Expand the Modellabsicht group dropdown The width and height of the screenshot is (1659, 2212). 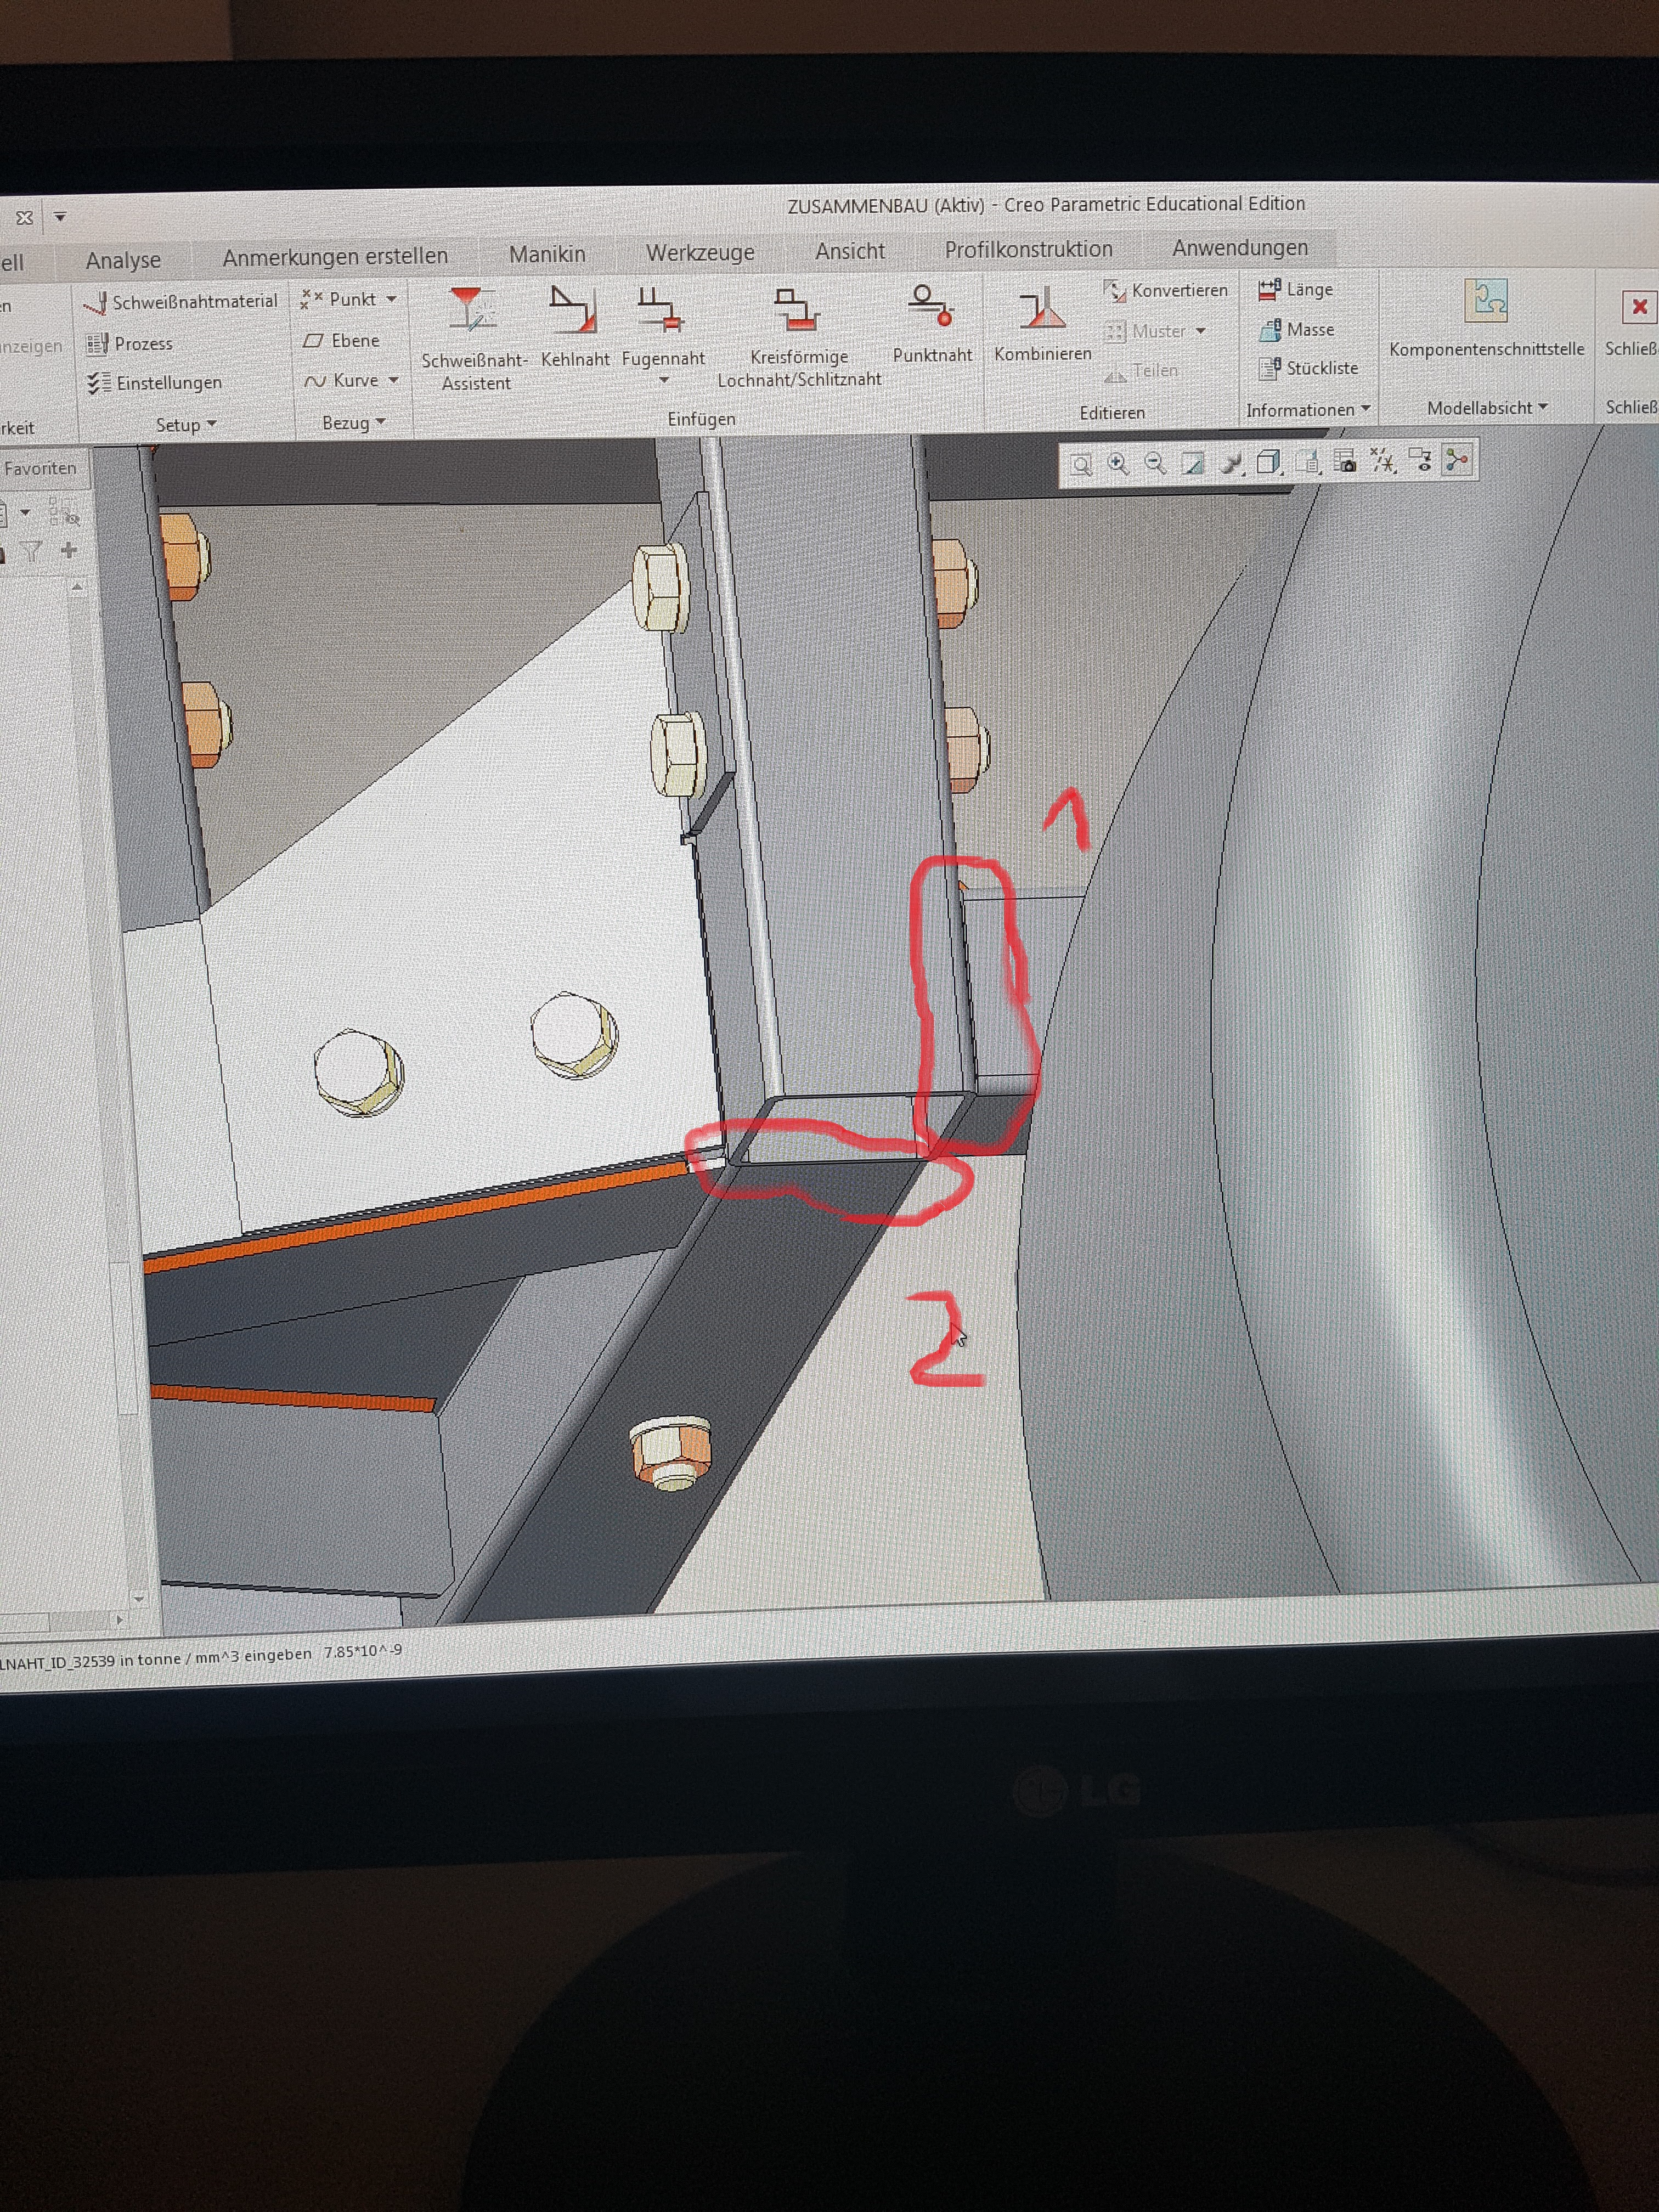pos(1487,408)
